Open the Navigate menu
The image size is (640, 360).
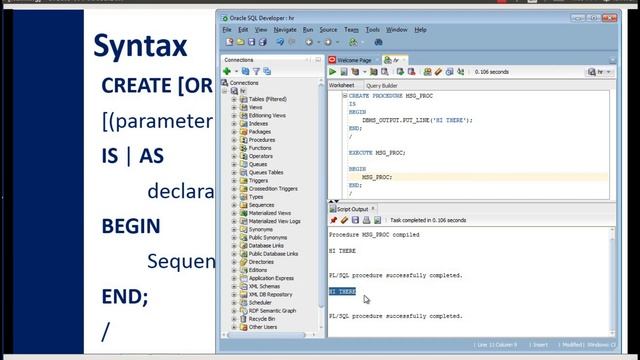285,30
